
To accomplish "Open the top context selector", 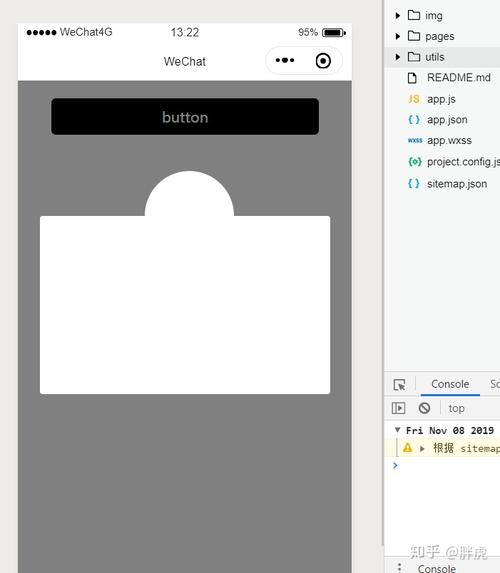I will click(456, 408).
